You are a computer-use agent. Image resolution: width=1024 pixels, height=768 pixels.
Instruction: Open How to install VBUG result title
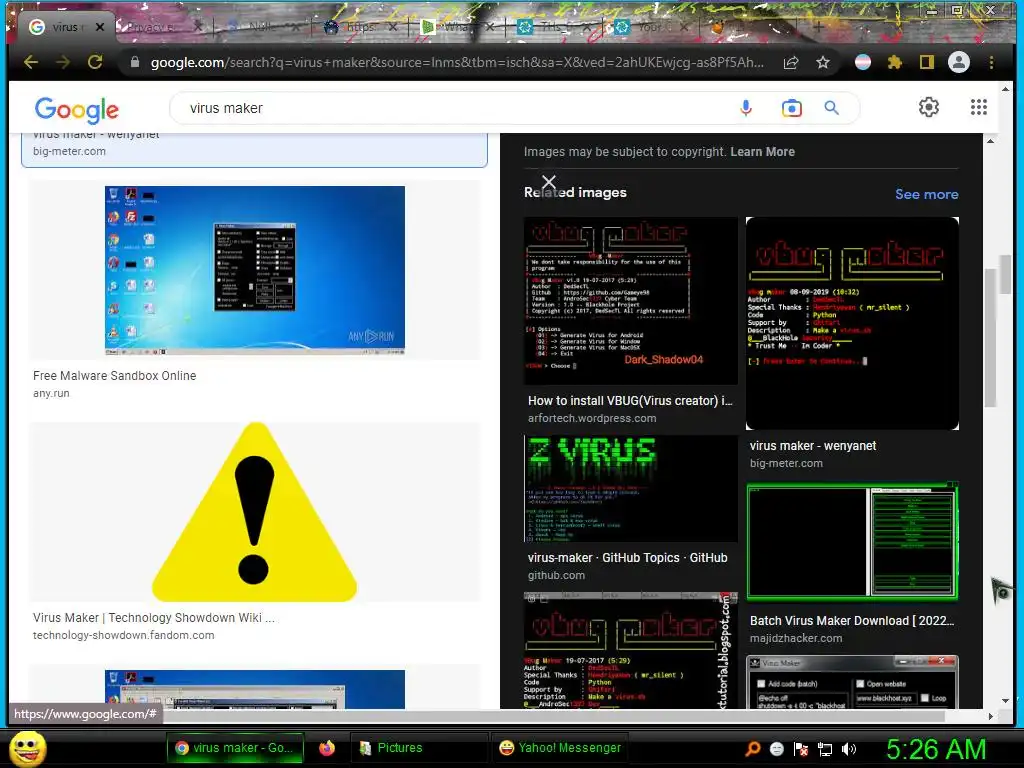pos(630,400)
